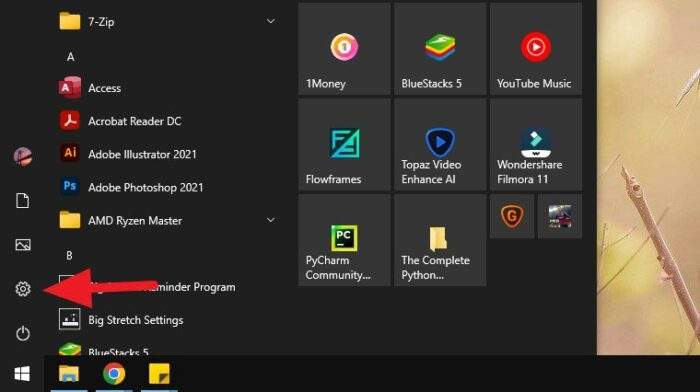Click the user account avatar
The width and height of the screenshot is (700, 392).
[23, 156]
